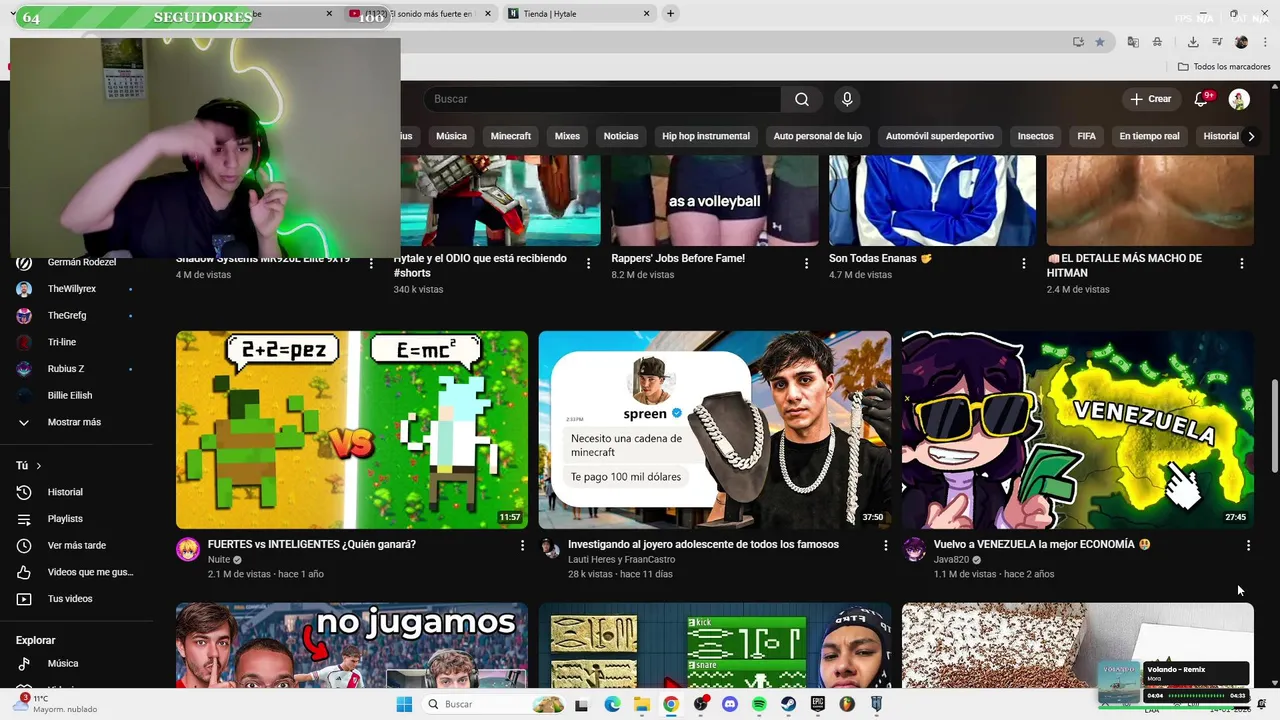Open options for EL DETALLE MÁS MACHO short
The width and height of the screenshot is (1280, 720).
(x=1242, y=263)
